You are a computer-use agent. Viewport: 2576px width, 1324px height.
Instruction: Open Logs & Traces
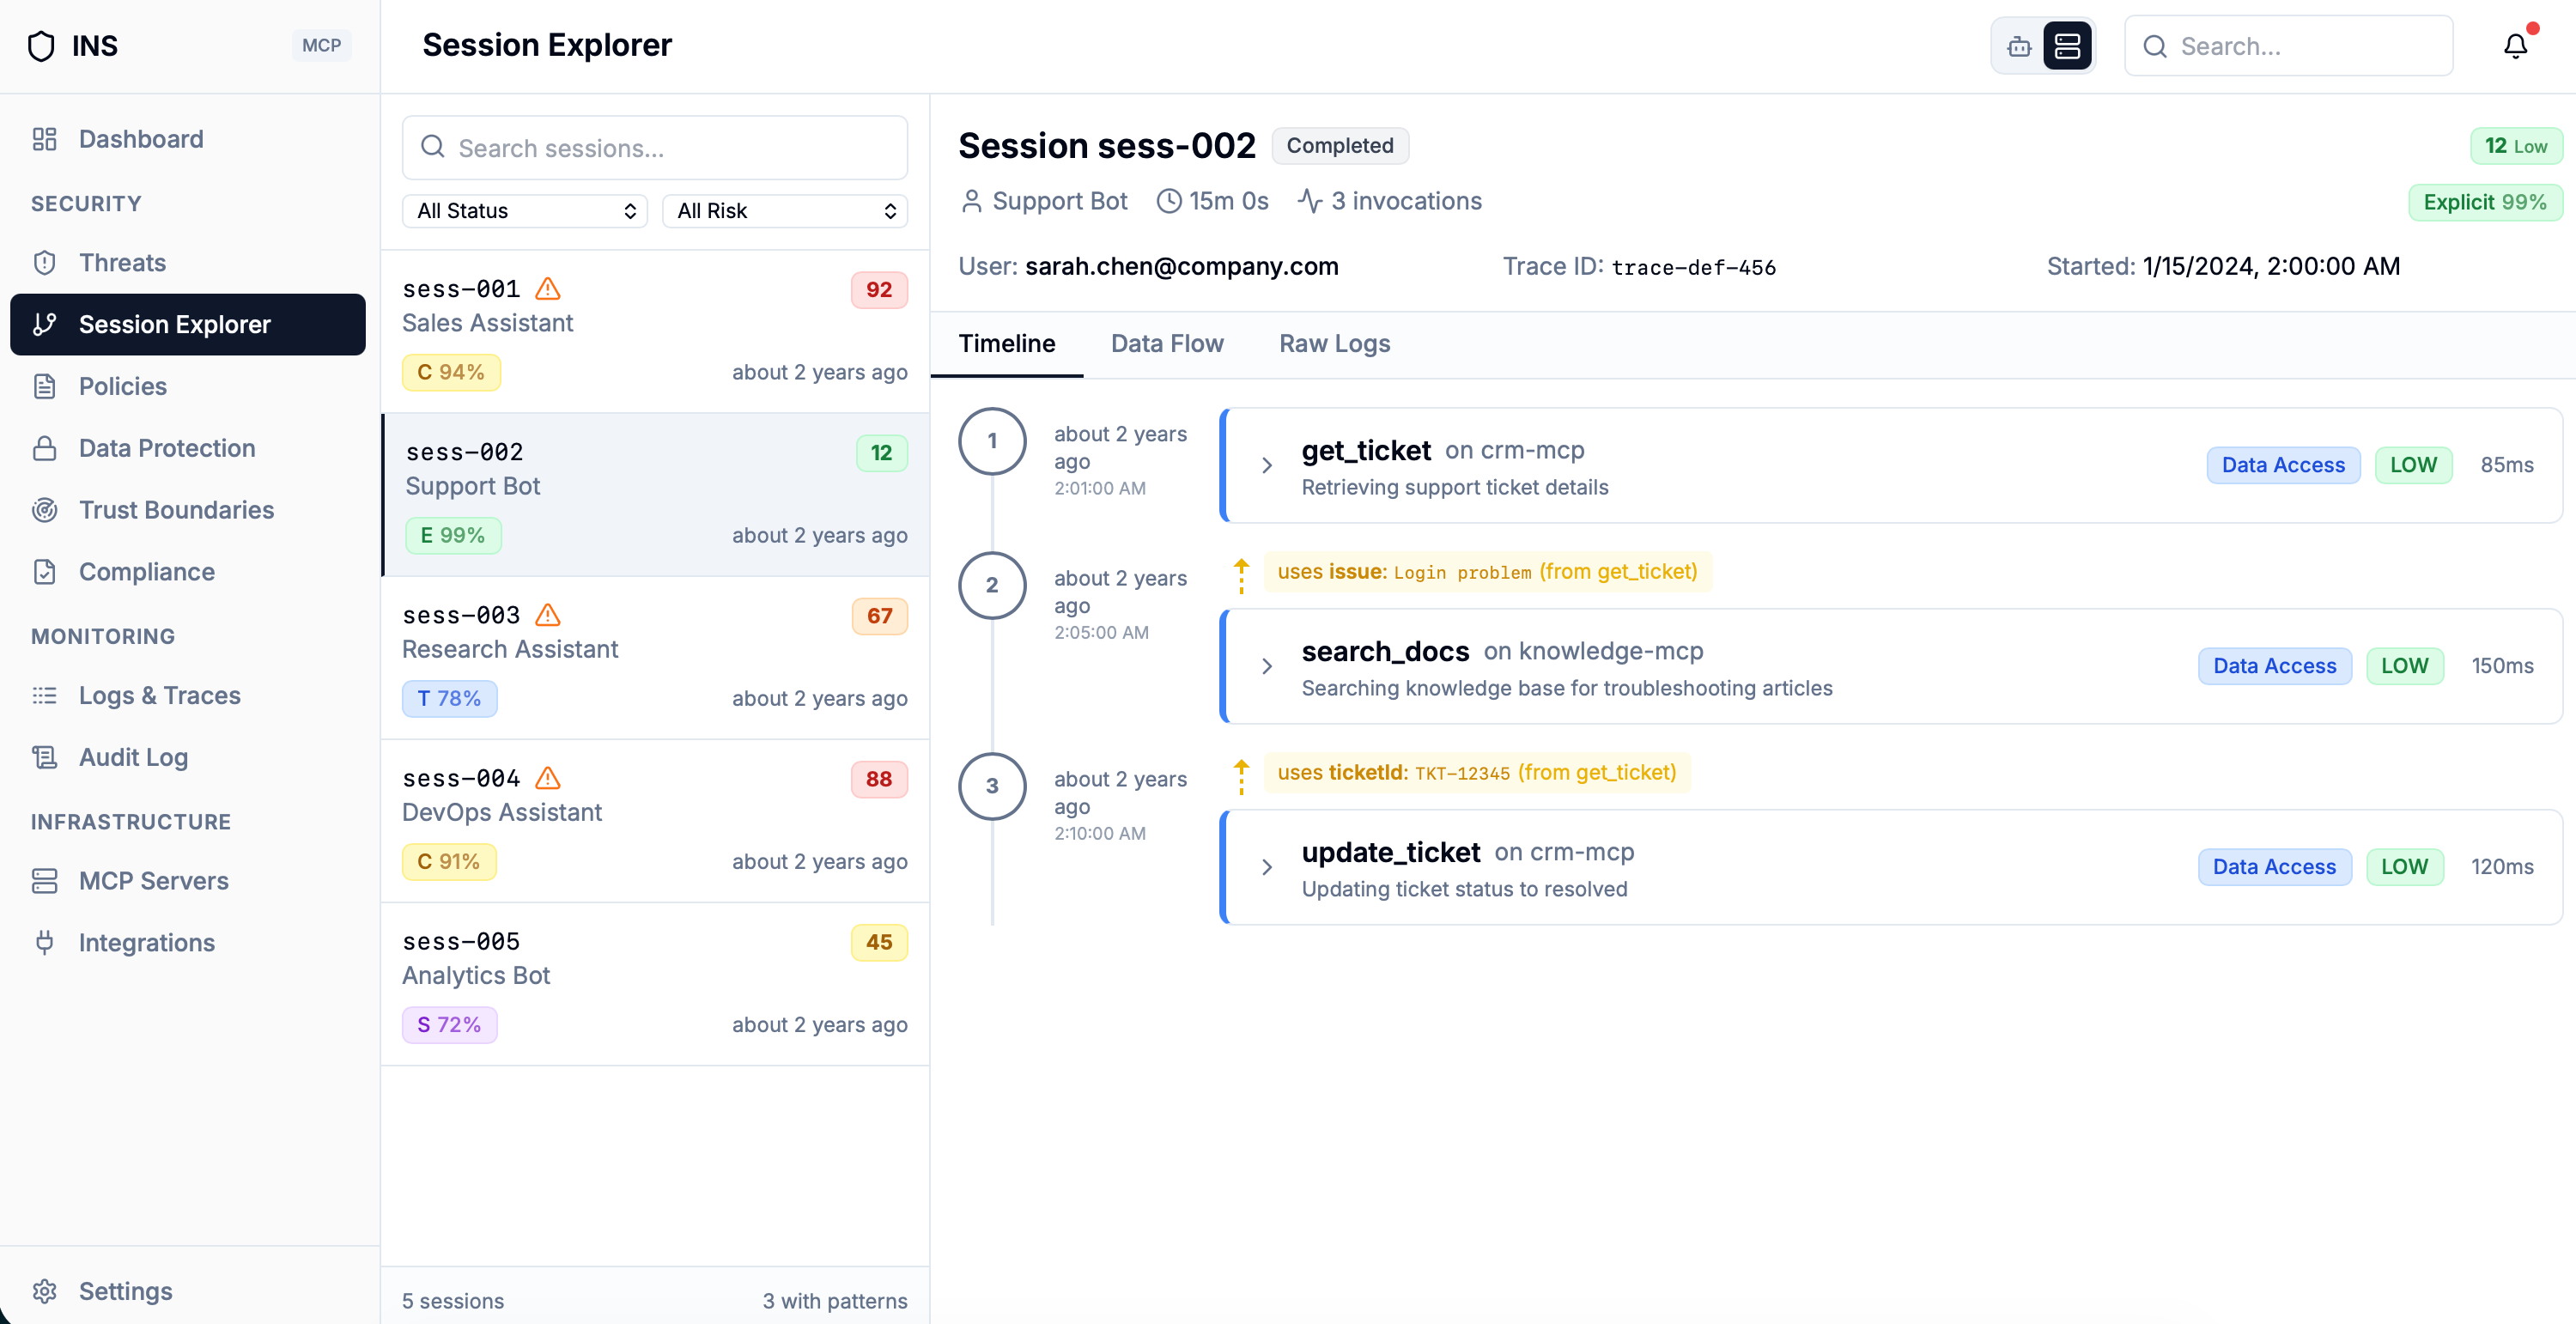[188, 695]
